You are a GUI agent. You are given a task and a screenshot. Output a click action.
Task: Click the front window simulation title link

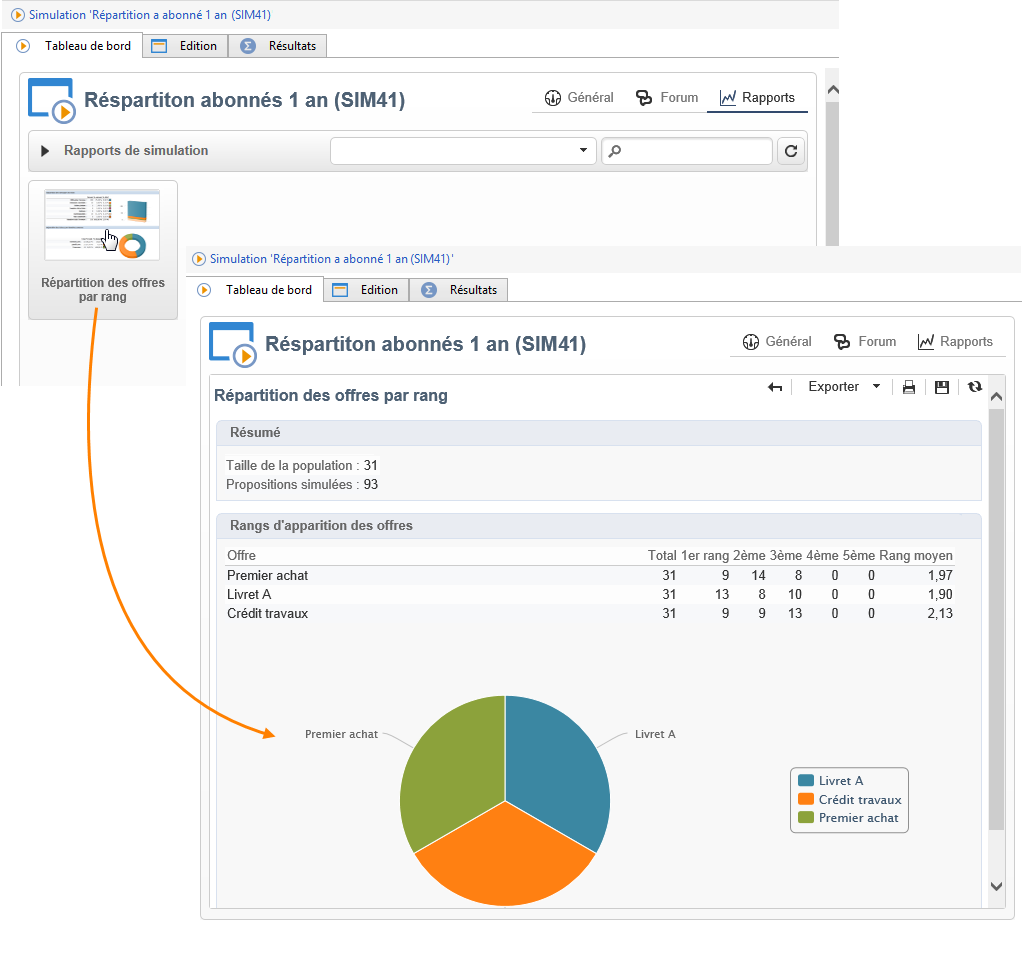click(331, 259)
